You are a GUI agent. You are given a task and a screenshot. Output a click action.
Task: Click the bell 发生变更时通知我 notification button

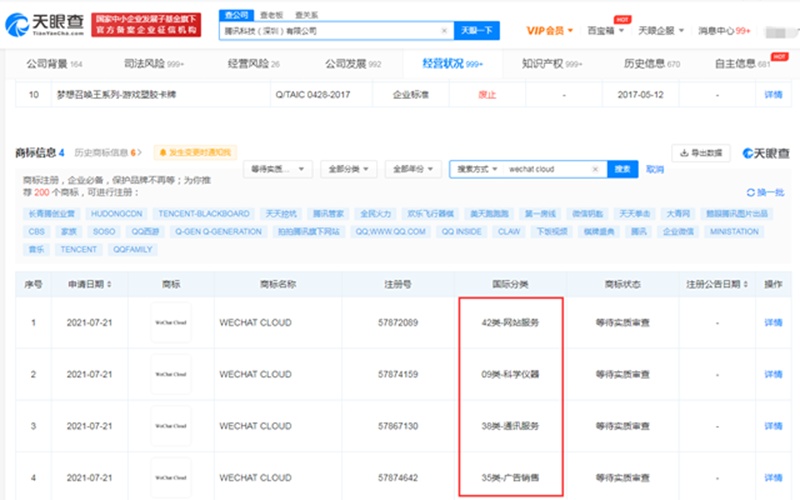coord(195,152)
